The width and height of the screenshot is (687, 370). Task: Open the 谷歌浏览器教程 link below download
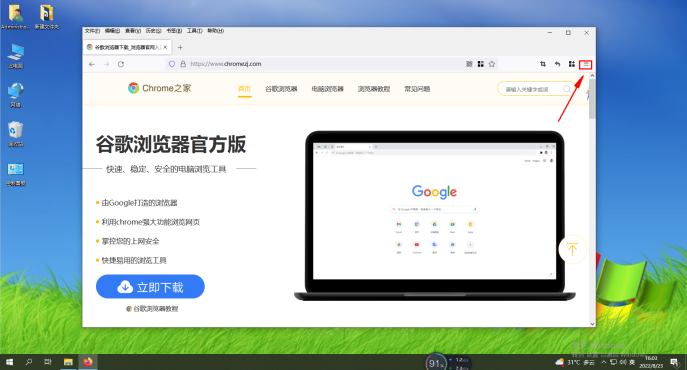(152, 309)
